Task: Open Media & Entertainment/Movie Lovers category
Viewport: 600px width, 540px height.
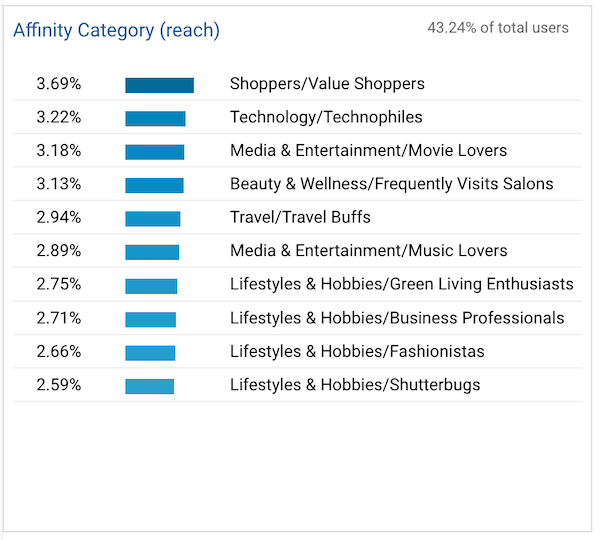Action: (368, 151)
